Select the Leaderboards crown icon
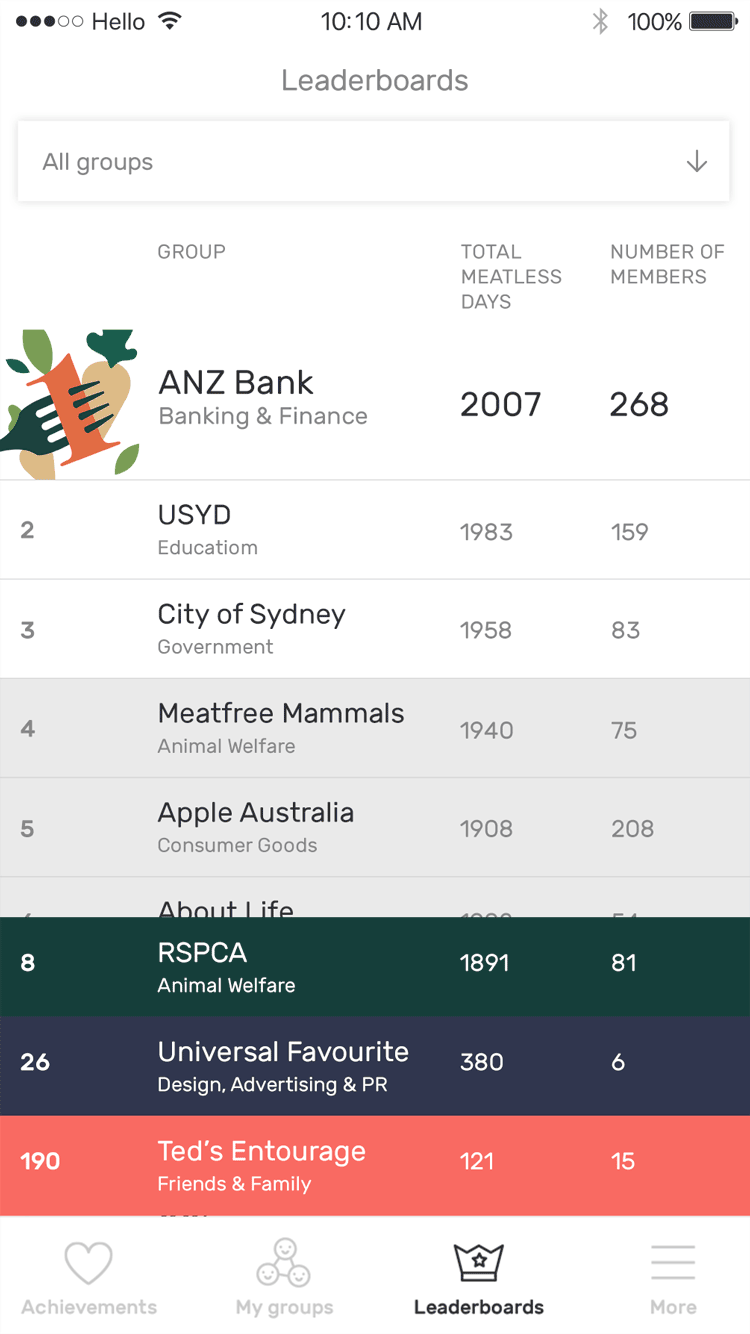Screen dimensions: 750x1334 (479, 1262)
